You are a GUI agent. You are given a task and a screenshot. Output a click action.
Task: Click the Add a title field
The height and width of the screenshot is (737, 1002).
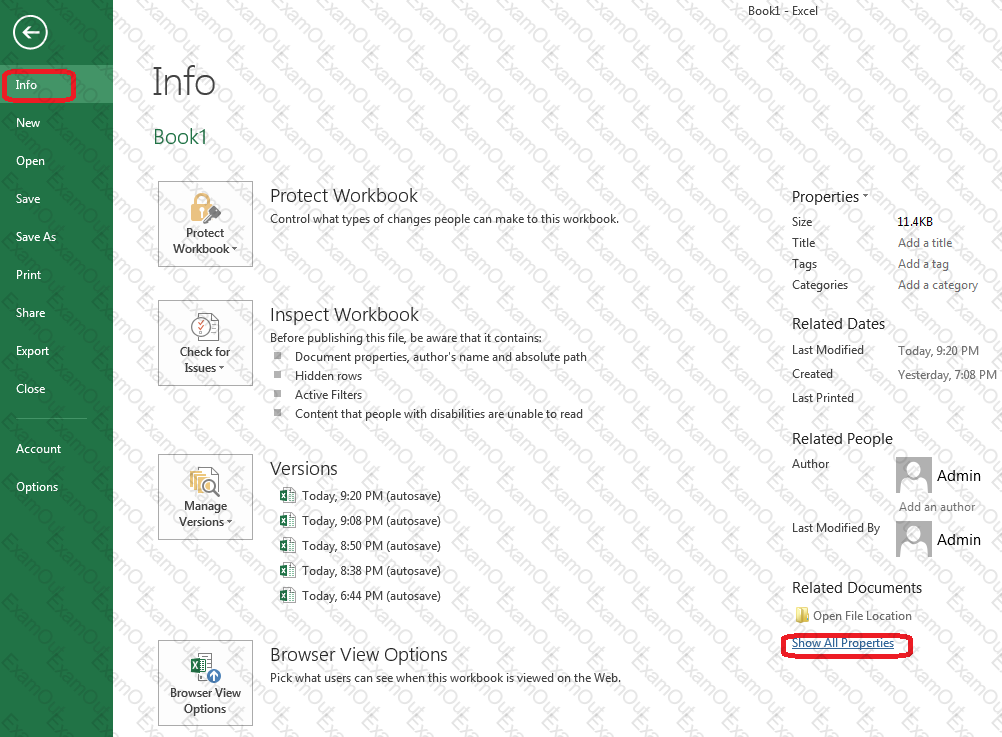coord(925,243)
